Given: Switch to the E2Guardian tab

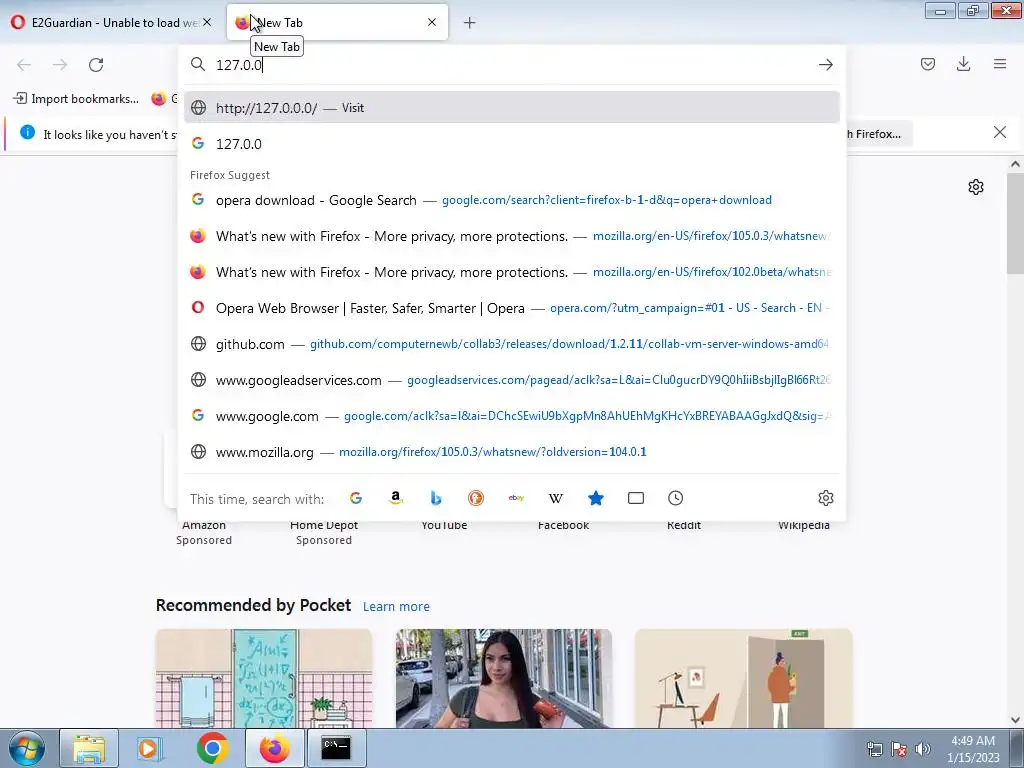Looking at the screenshot, I should pos(111,22).
